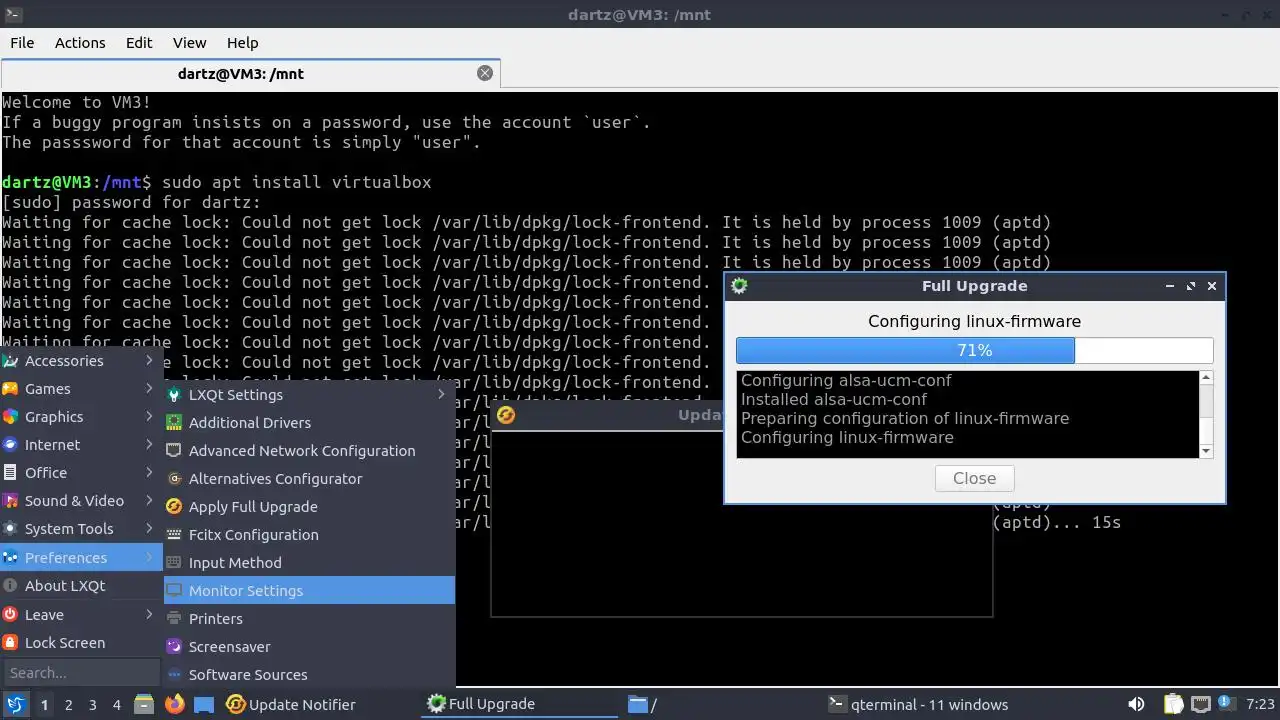Open the Actions menu in qterminal
Viewport: 1280px width, 720px height.
[80, 43]
